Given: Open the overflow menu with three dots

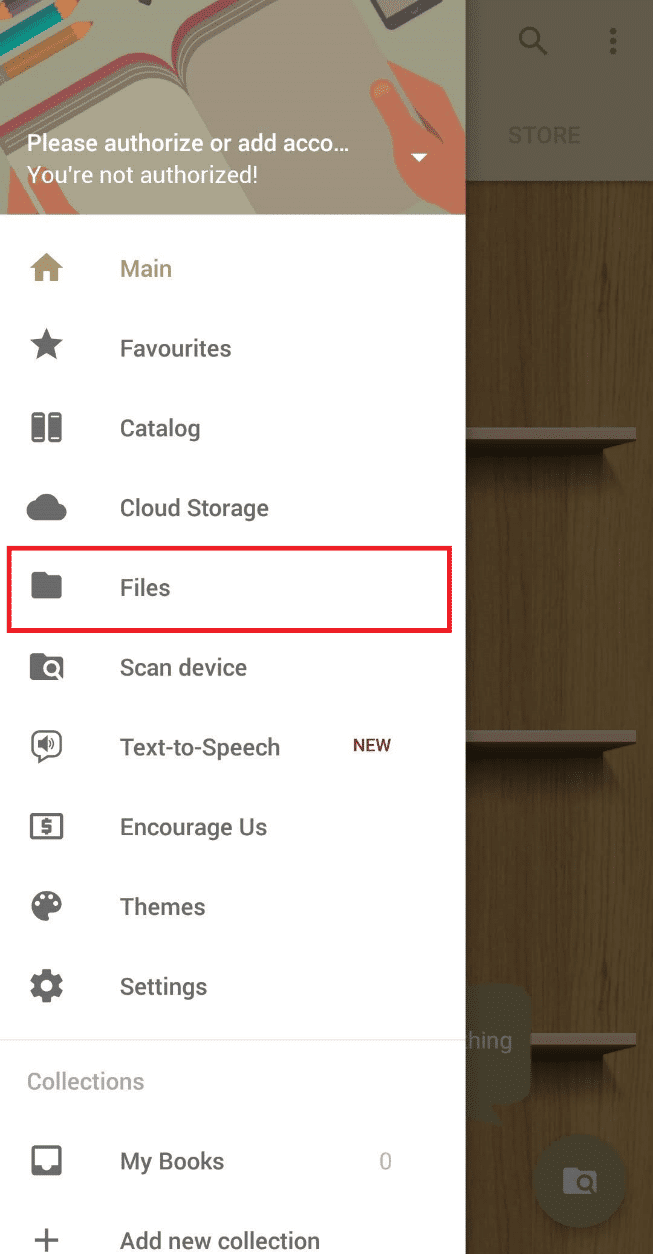Looking at the screenshot, I should point(613,41).
